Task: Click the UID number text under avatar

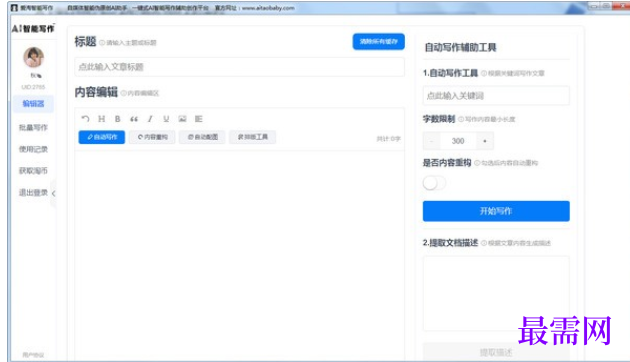Action: pos(33,87)
